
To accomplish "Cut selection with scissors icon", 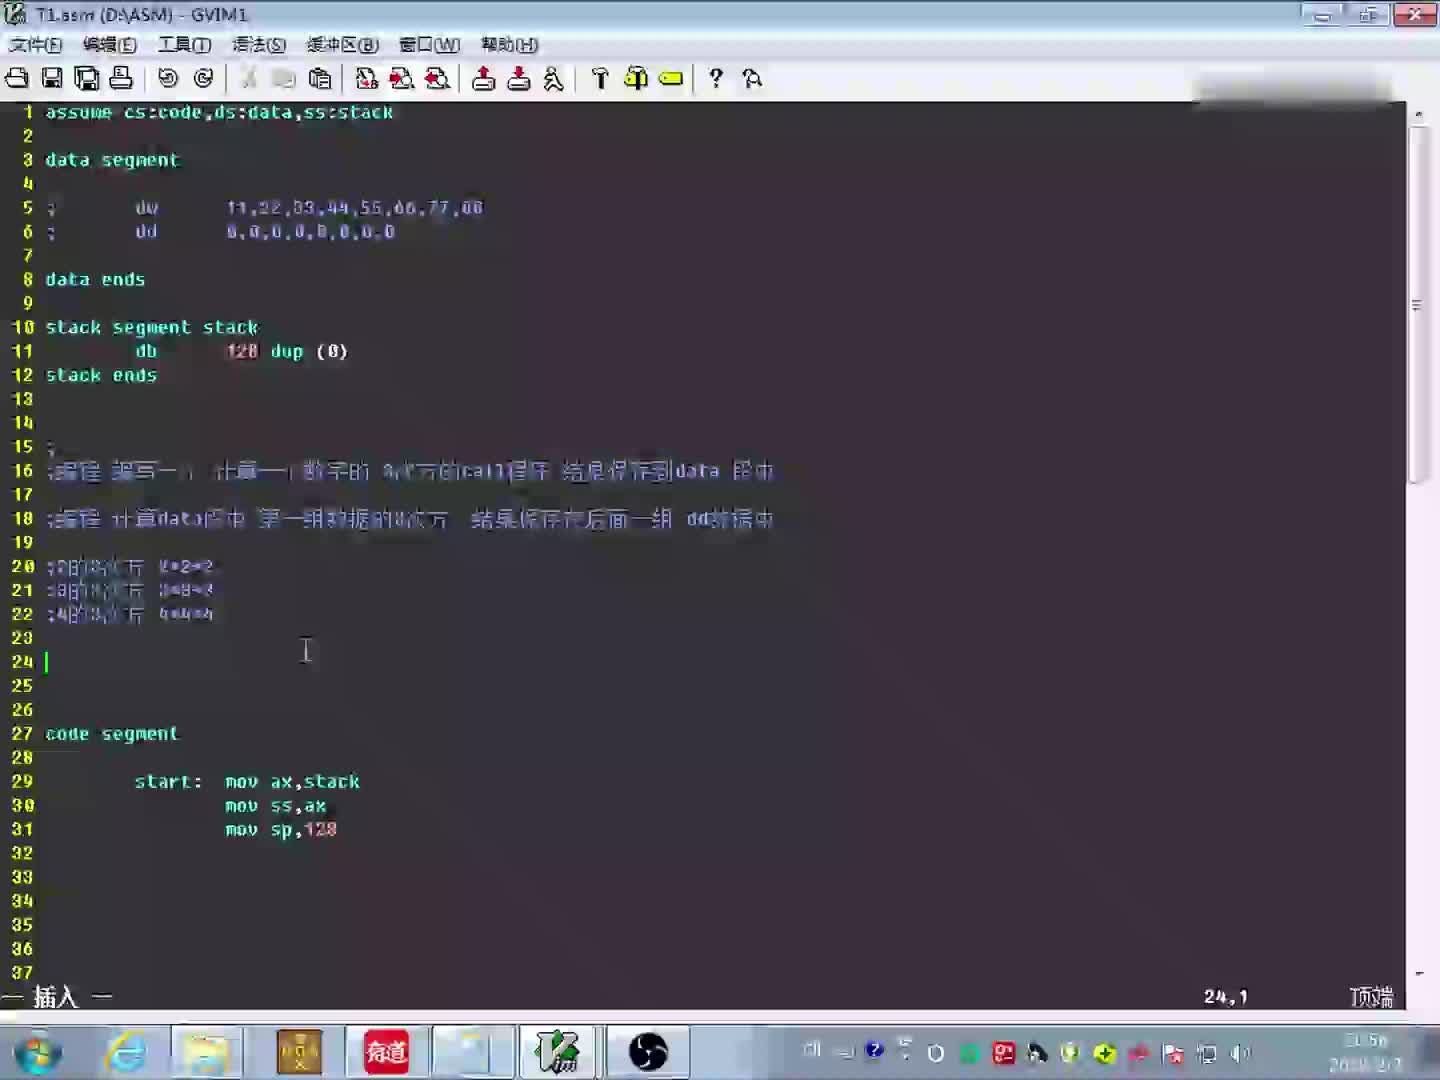I will coord(249,78).
